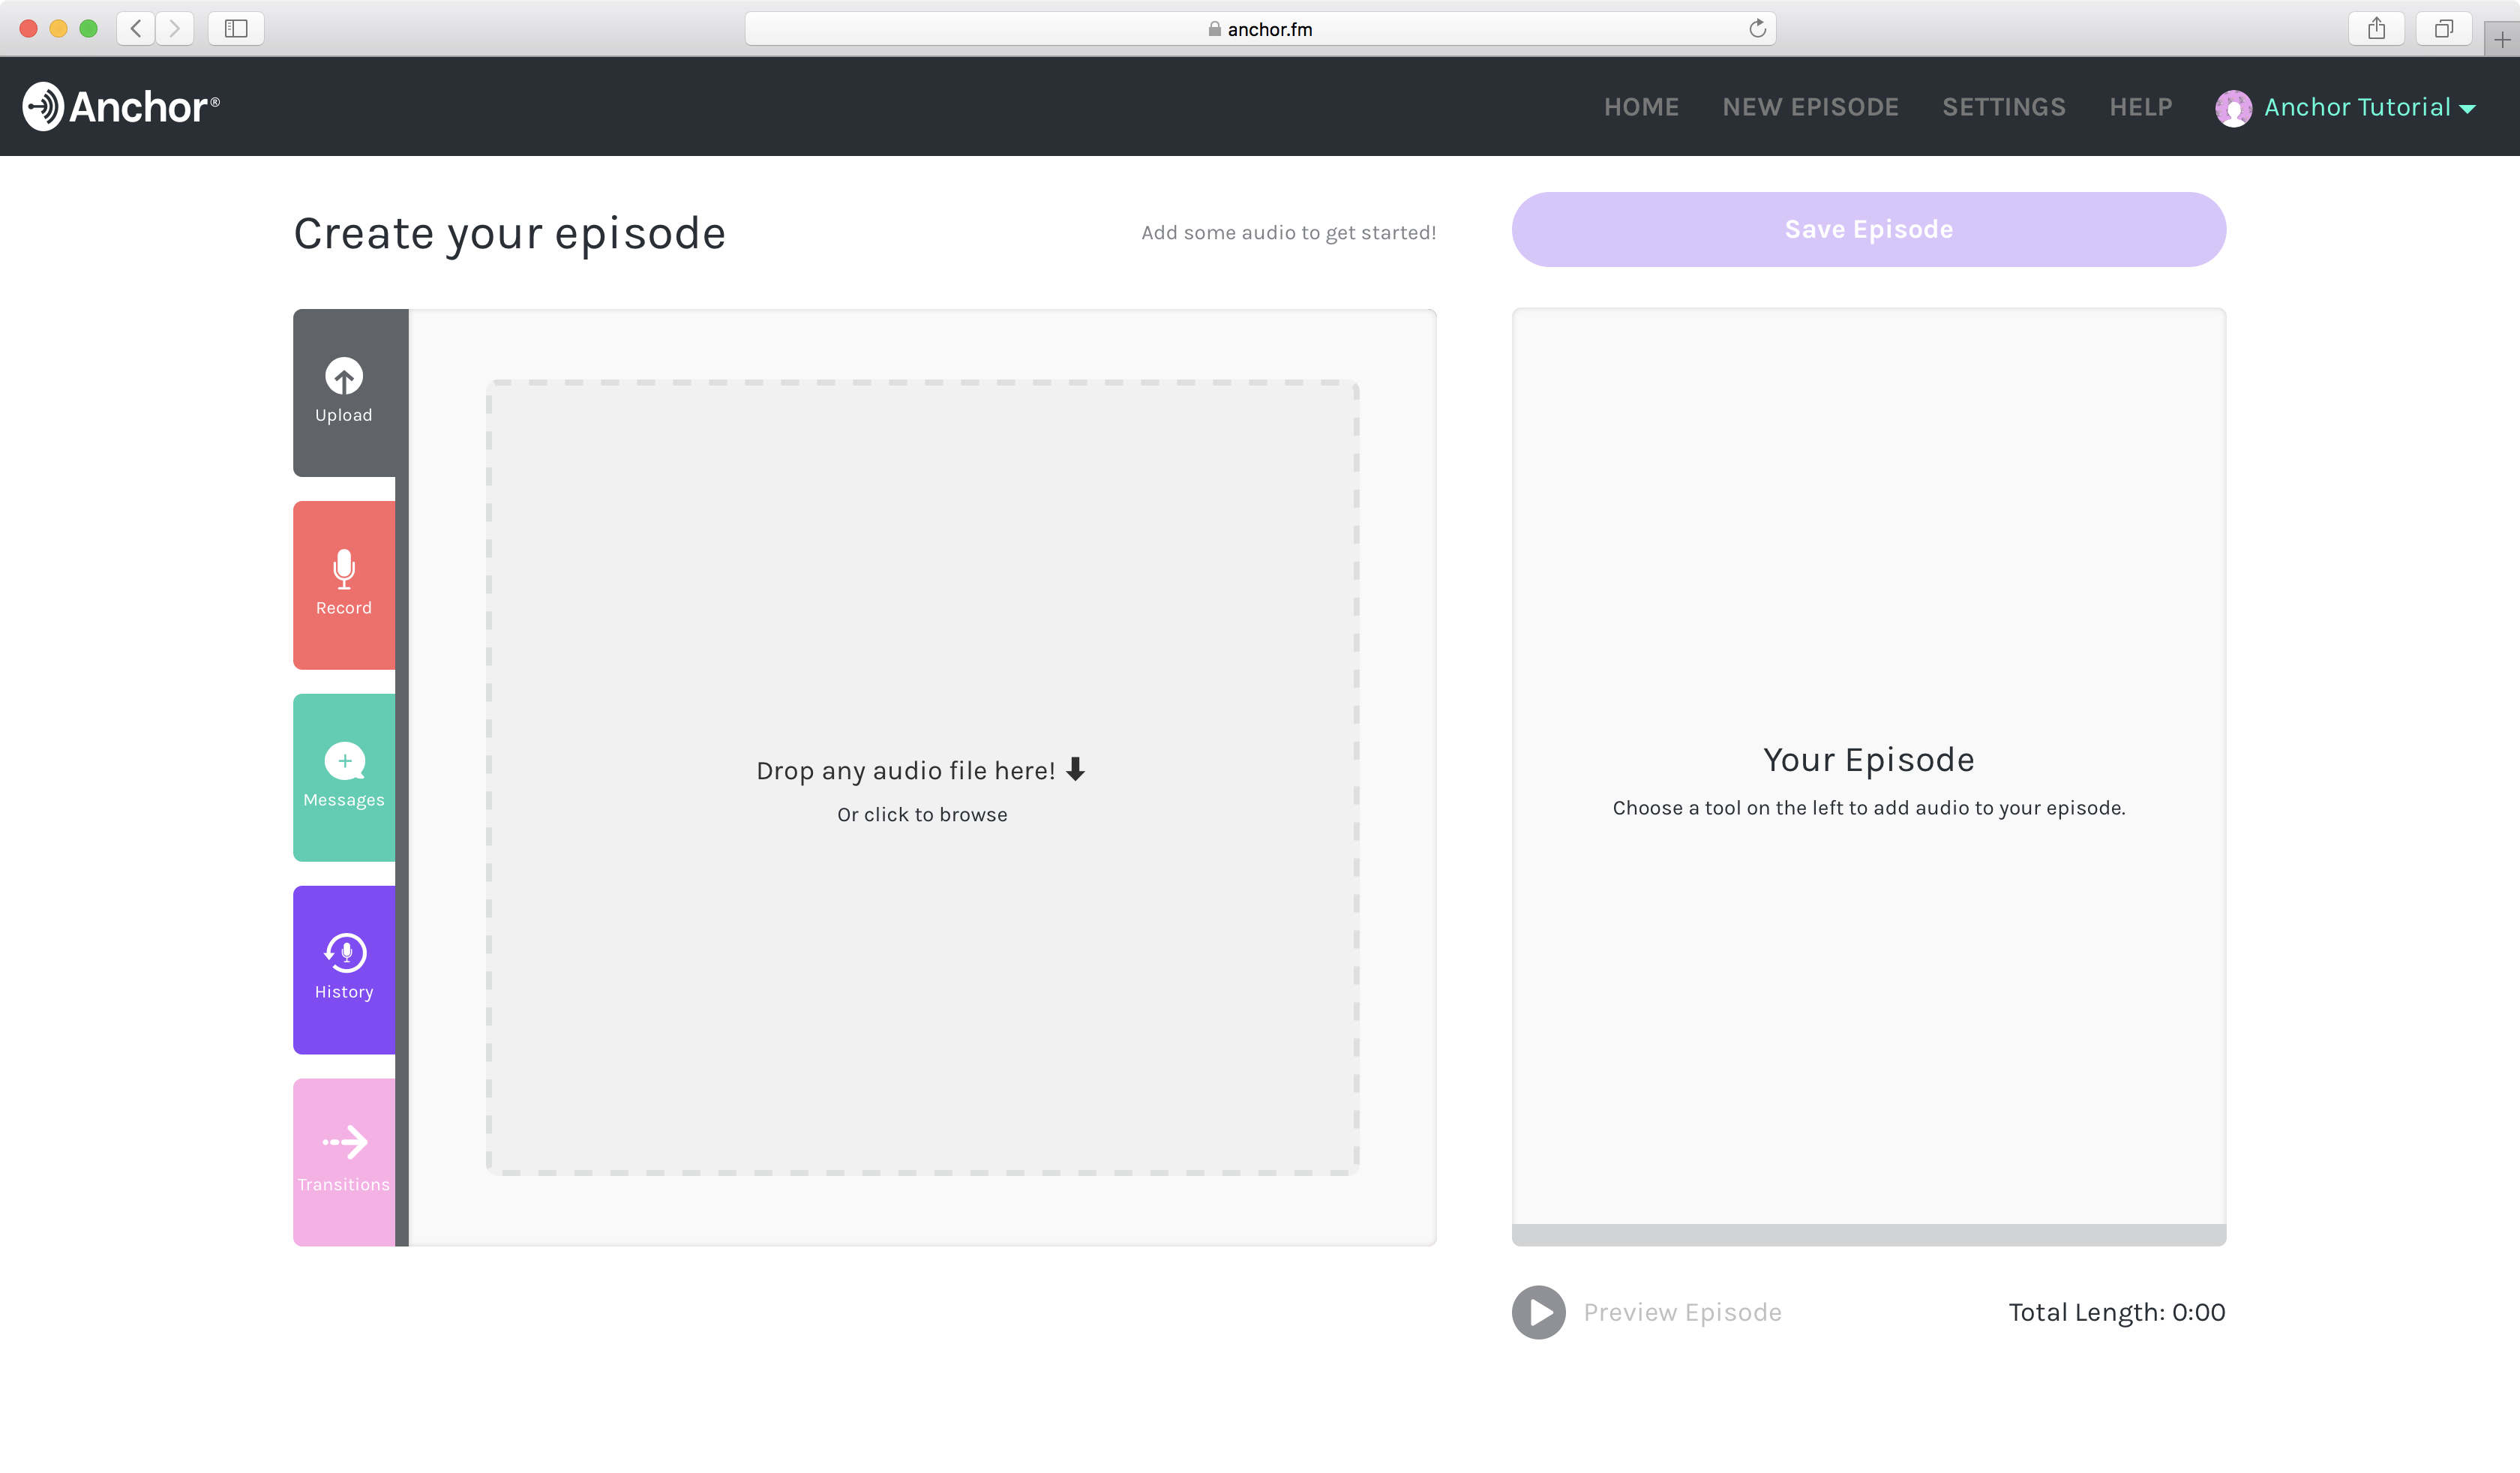
Task: Open SETTINGS page
Action: coord(2003,107)
